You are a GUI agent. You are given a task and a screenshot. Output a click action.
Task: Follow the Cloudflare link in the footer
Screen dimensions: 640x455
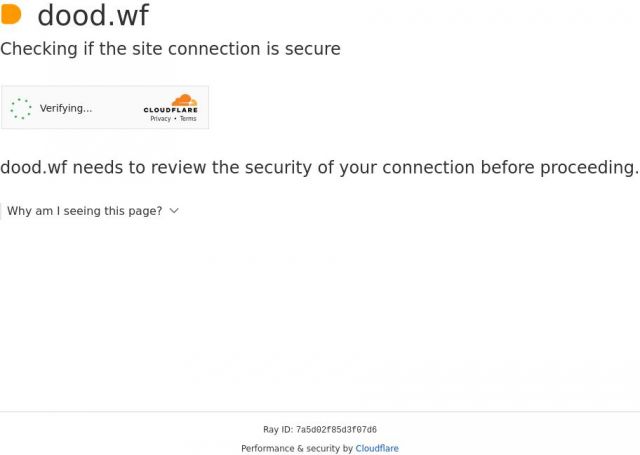coord(377,449)
